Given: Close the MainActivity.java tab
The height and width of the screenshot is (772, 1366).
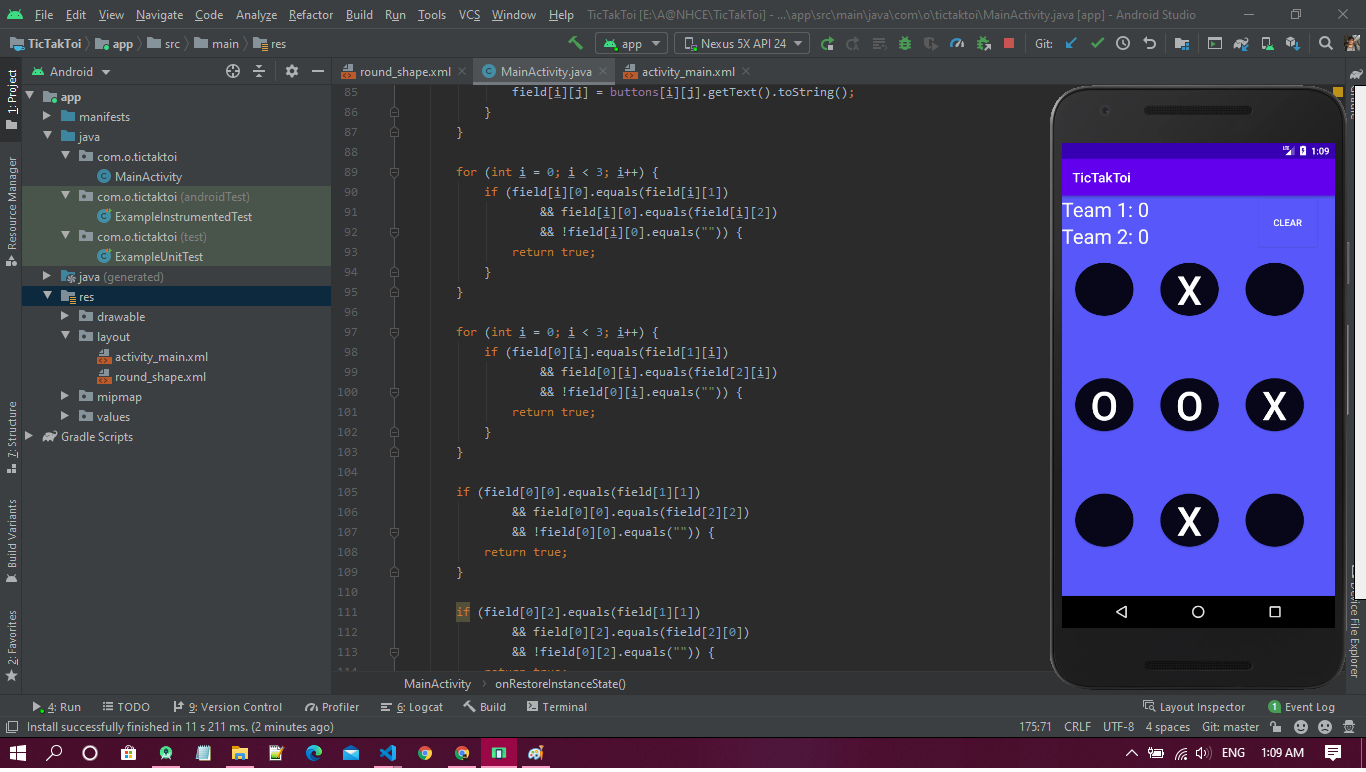Looking at the screenshot, I should coord(603,72).
